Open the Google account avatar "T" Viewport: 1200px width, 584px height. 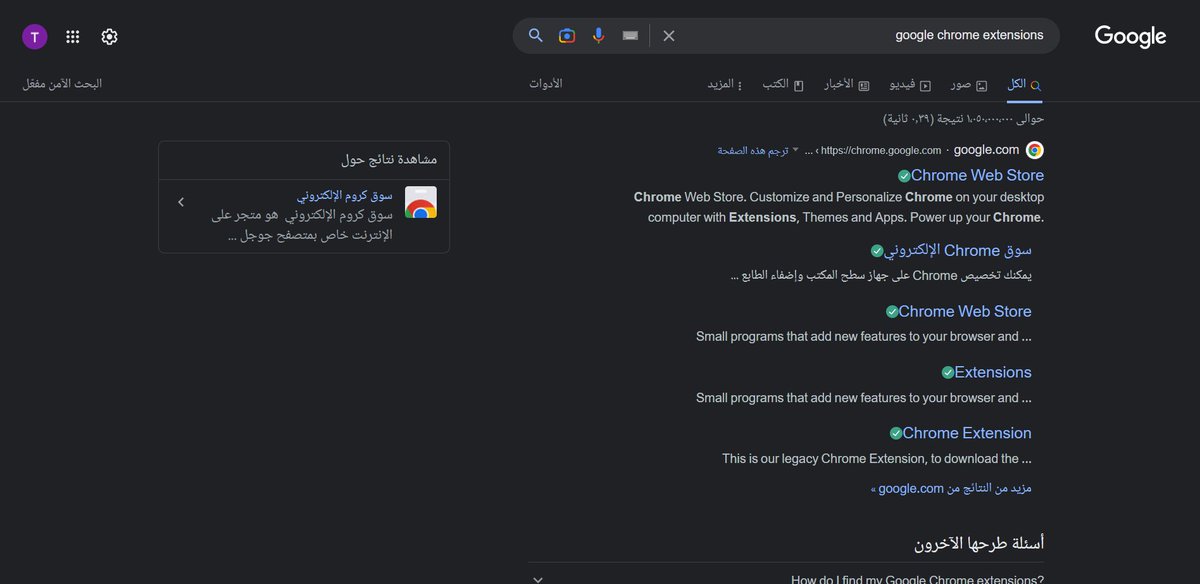(34, 37)
